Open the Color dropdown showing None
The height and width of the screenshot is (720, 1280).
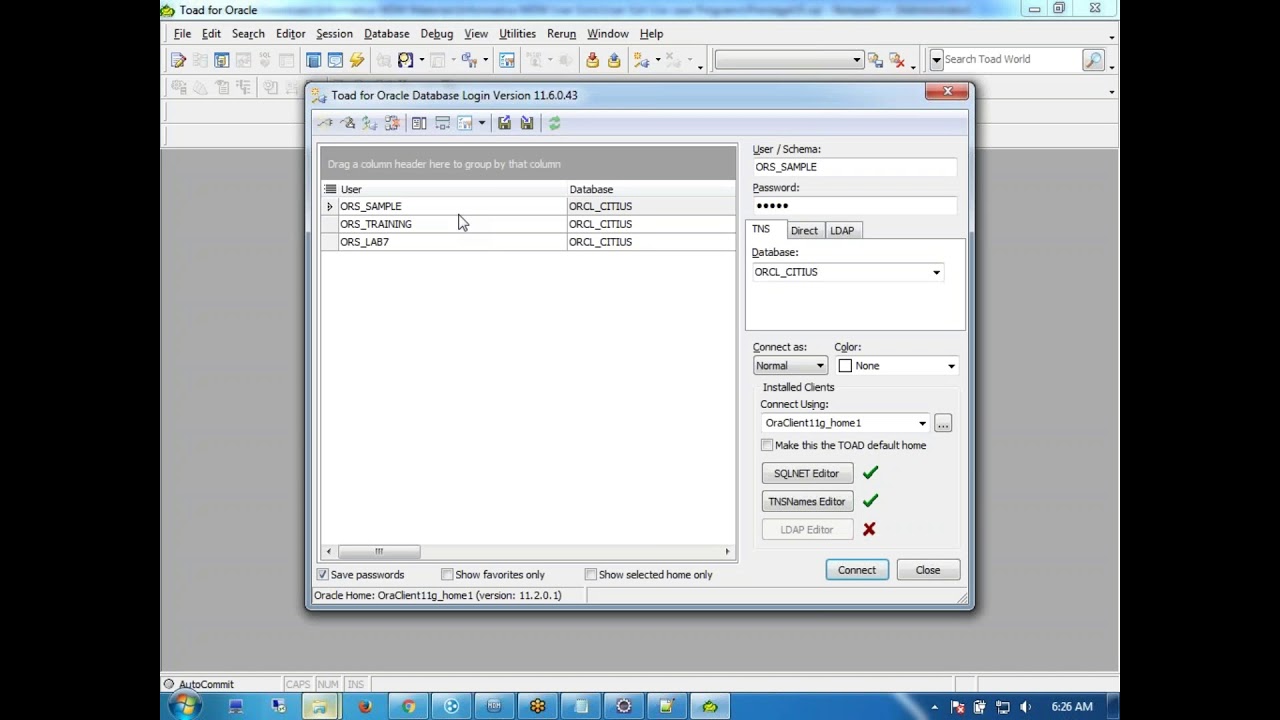click(x=951, y=366)
